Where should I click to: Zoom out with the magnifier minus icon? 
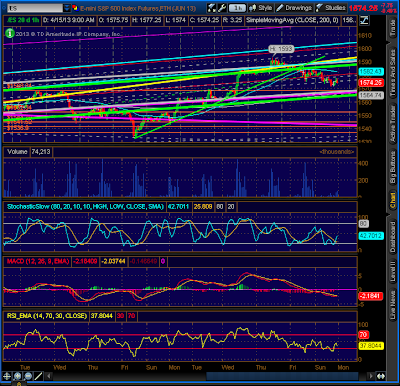click(x=28, y=376)
